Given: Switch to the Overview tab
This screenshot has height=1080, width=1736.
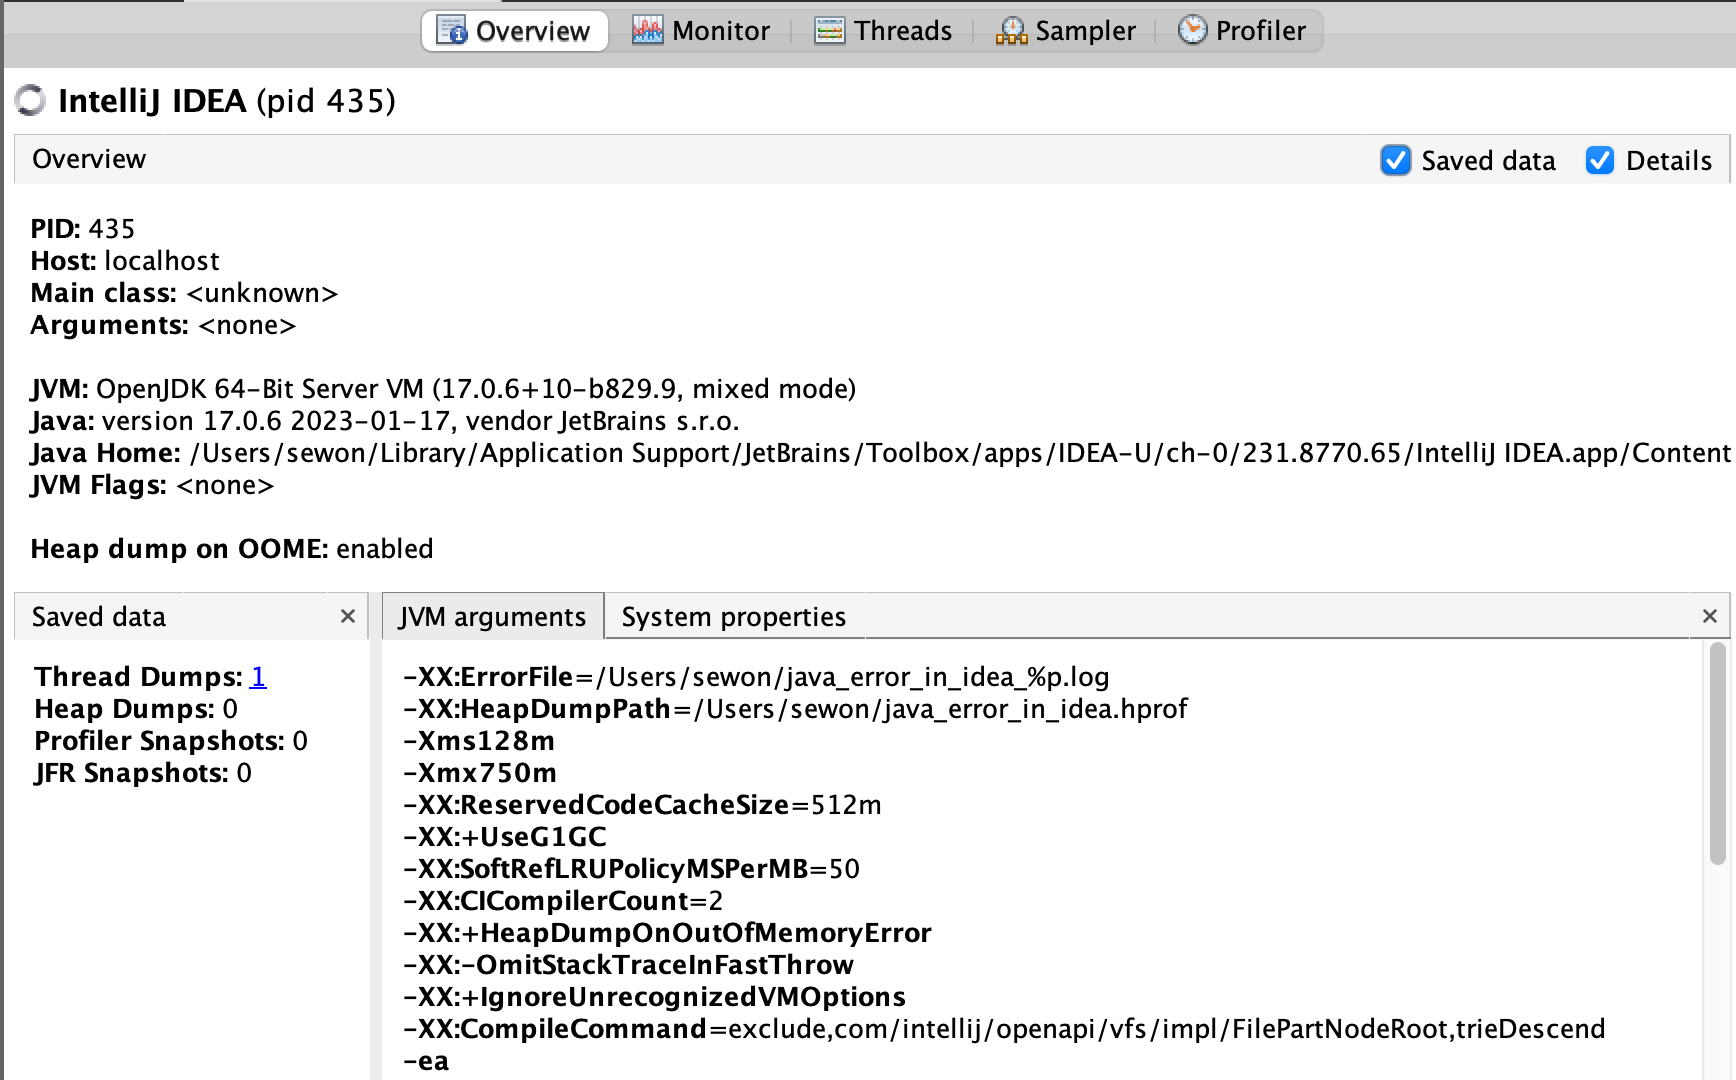Looking at the screenshot, I should [x=514, y=31].
